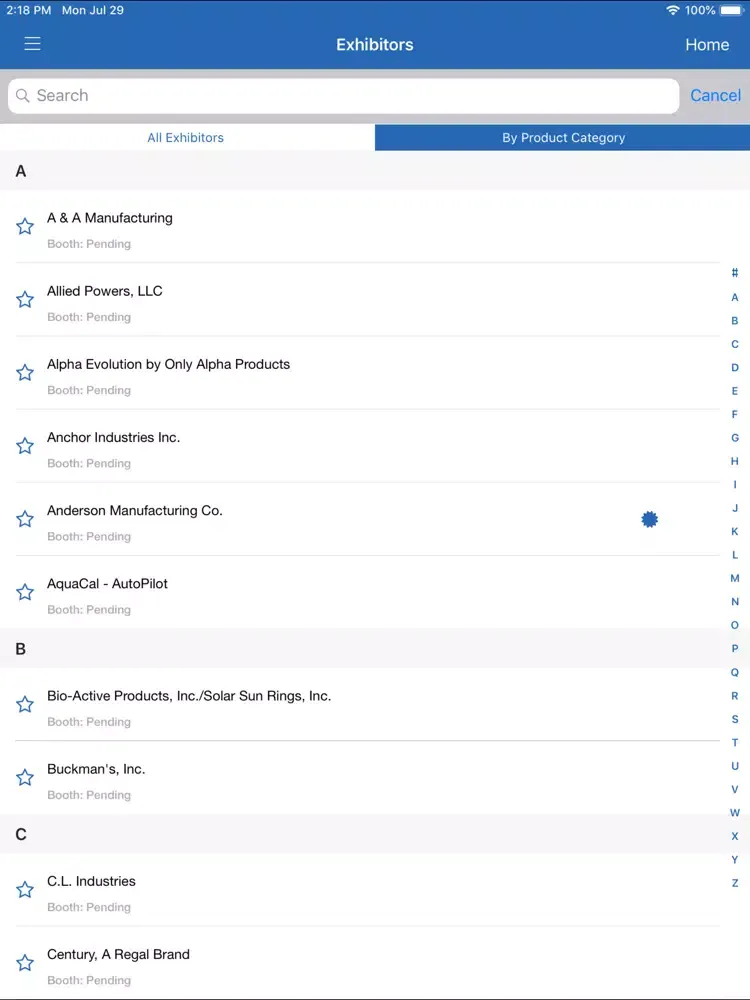This screenshot has width=750, height=1000.
Task: Favorite Allied Powers, LLC star
Action: pyautogui.click(x=25, y=300)
